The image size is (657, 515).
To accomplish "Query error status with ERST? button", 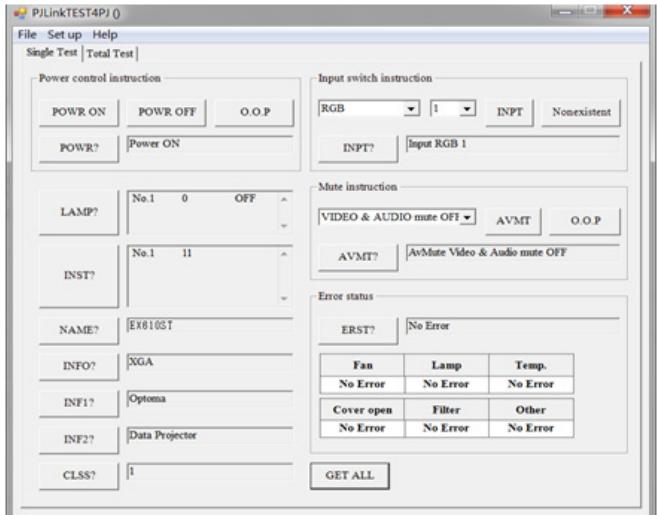I will (x=358, y=330).
